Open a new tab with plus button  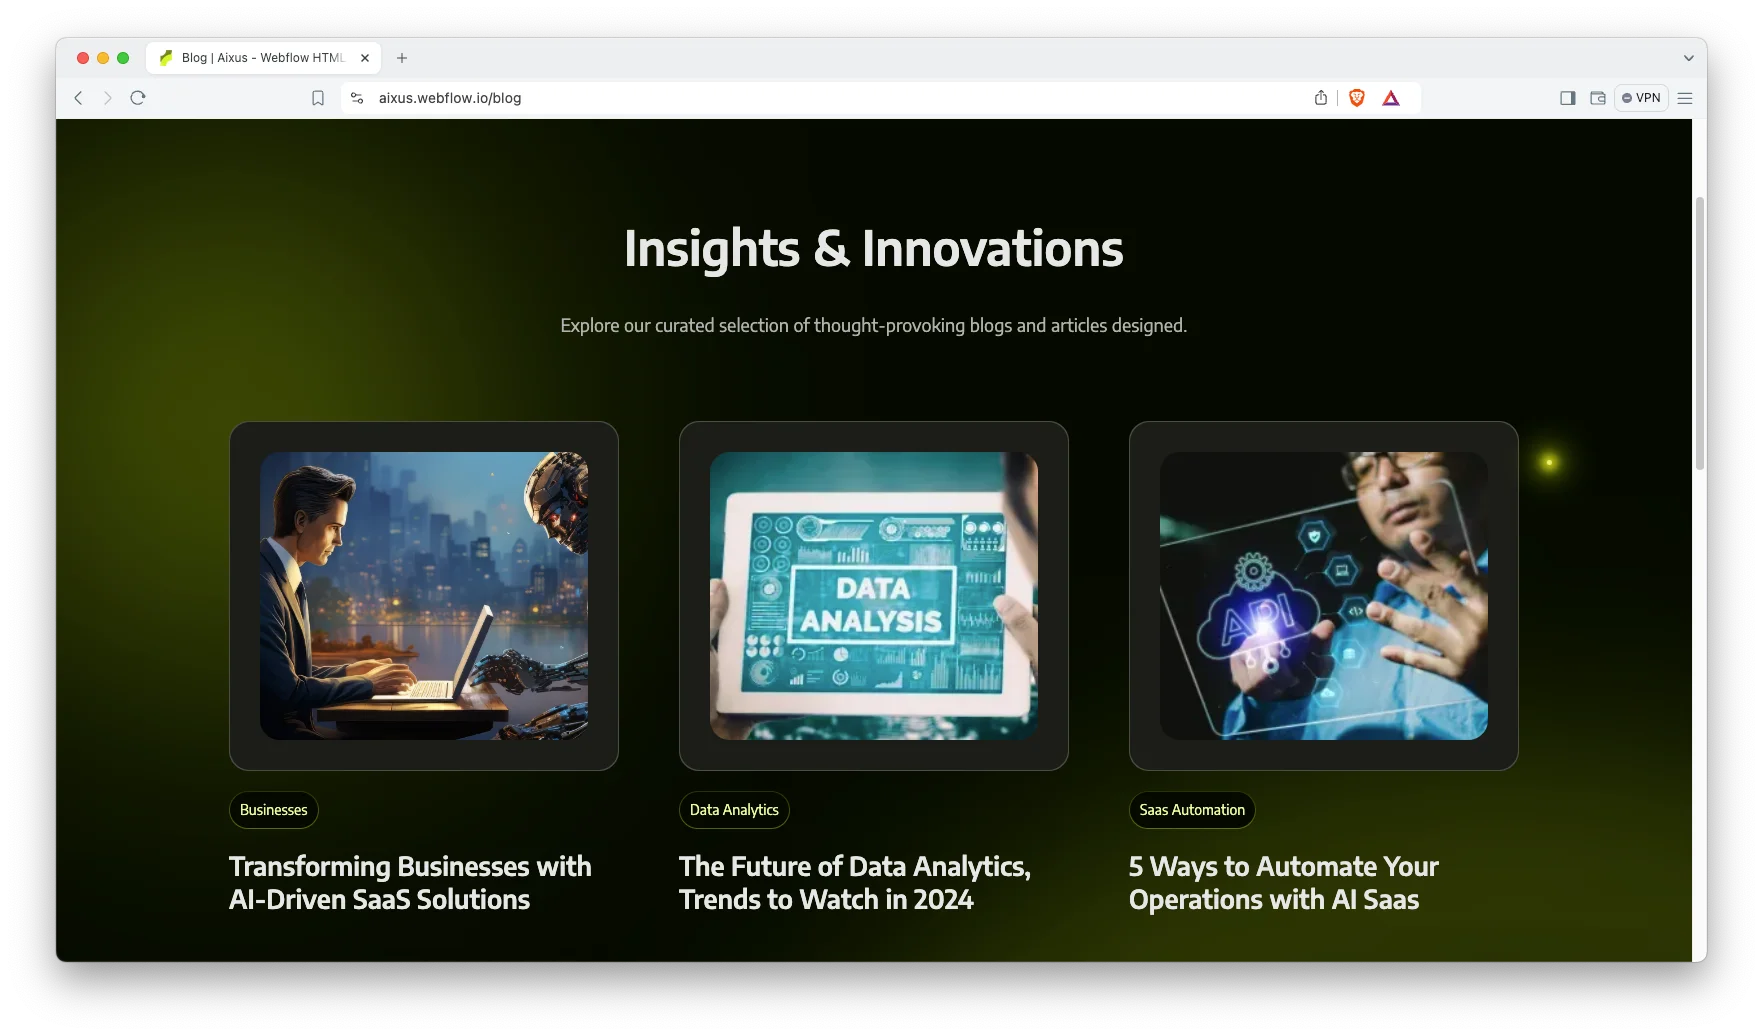[x=402, y=58]
